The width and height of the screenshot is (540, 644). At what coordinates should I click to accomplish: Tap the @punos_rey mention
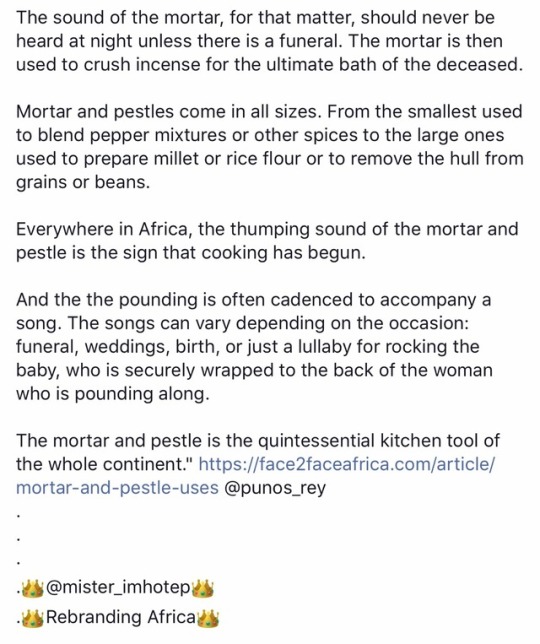point(275,488)
